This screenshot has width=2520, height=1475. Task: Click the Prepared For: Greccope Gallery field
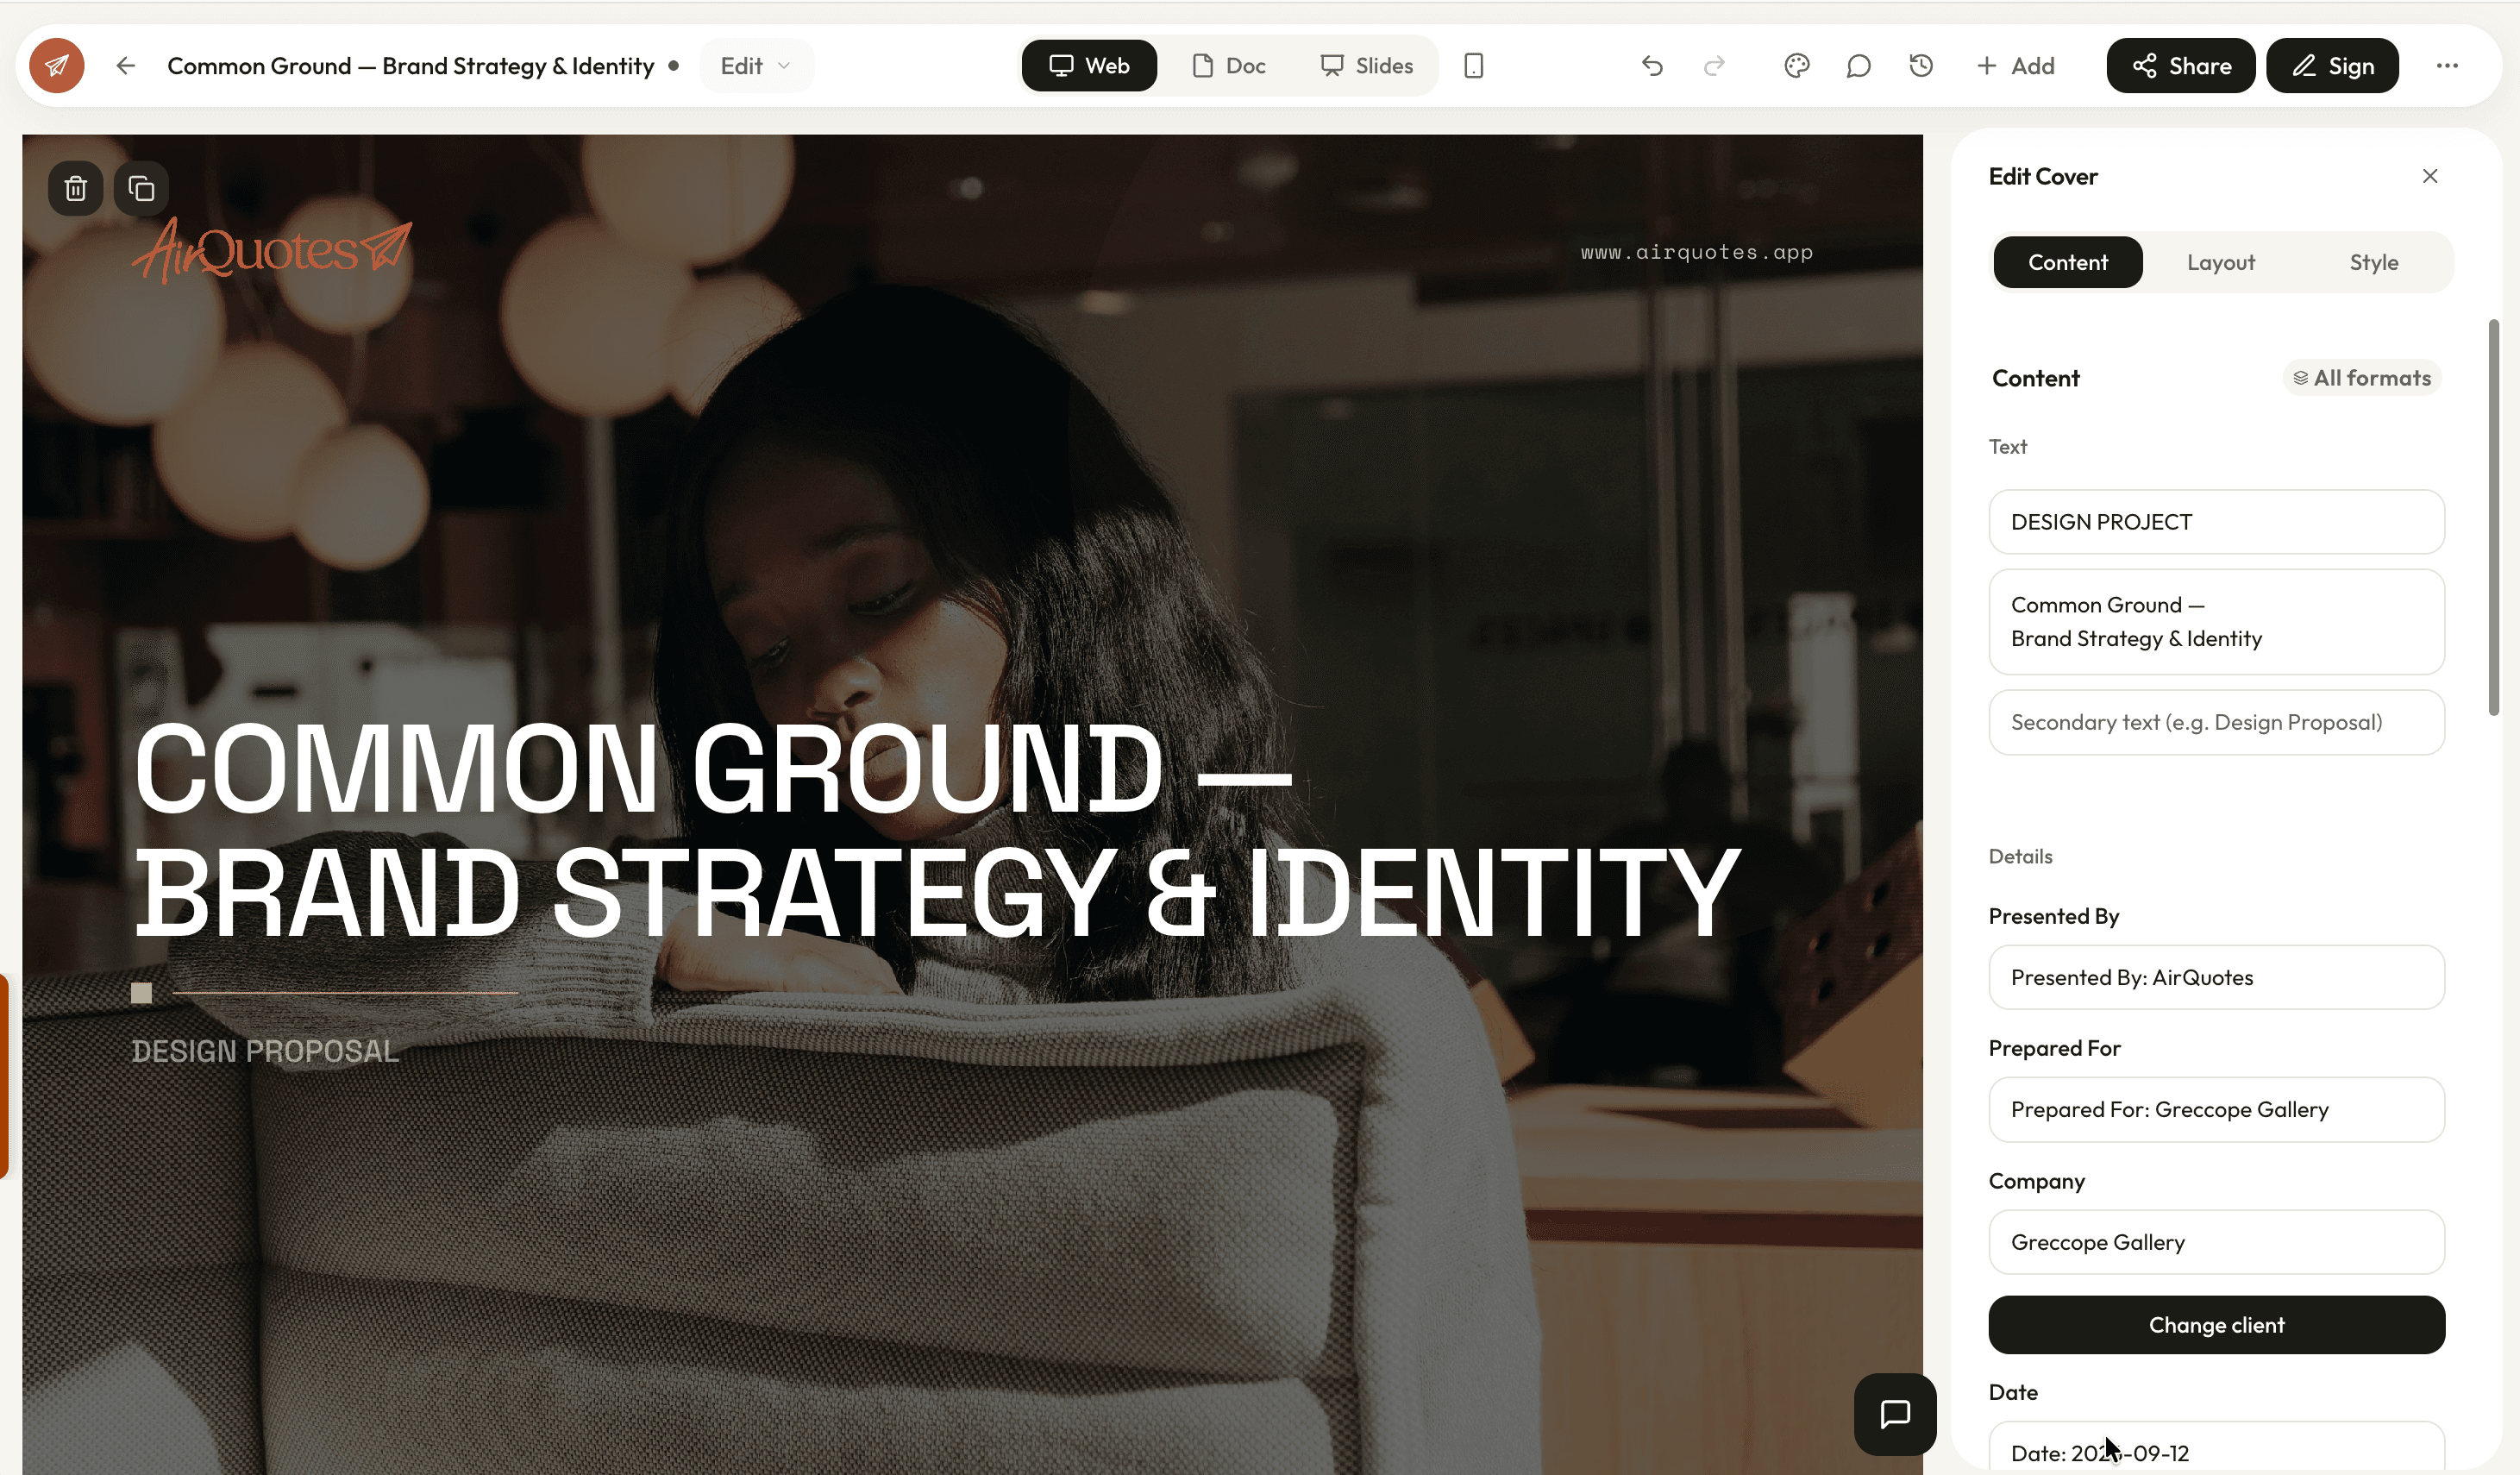(x=2217, y=1109)
